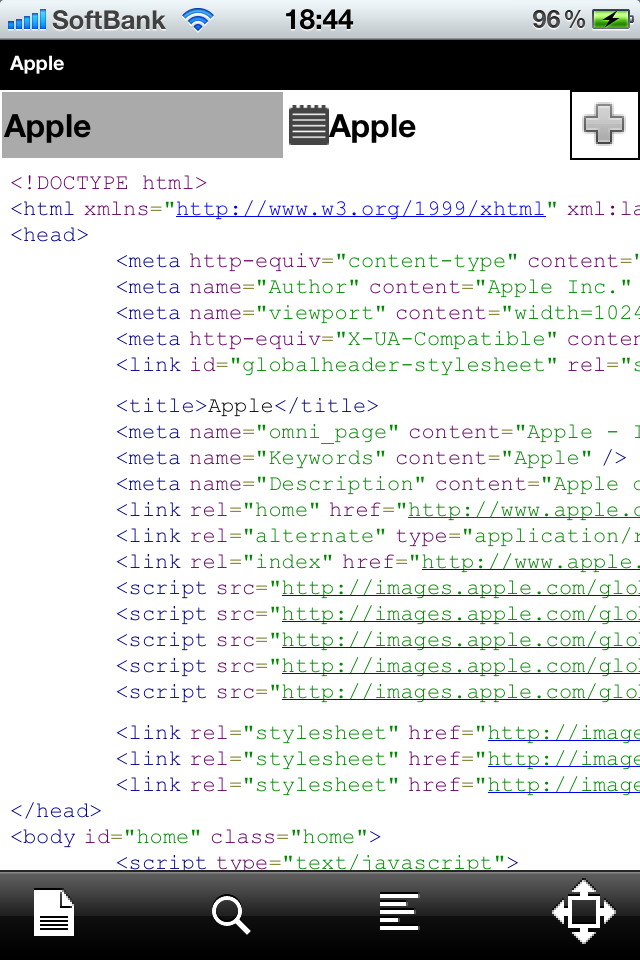Select the link id="globalheader-stylesheet" line

pos(378,365)
